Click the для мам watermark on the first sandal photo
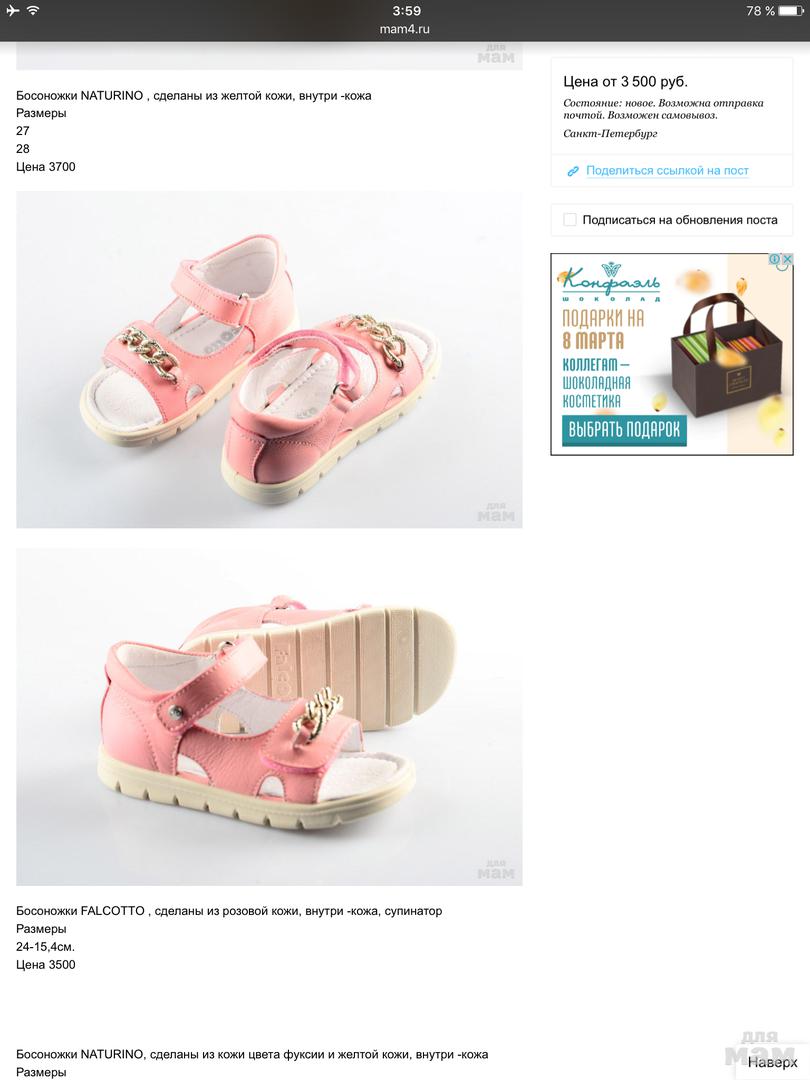810x1080 pixels. pos(496,513)
